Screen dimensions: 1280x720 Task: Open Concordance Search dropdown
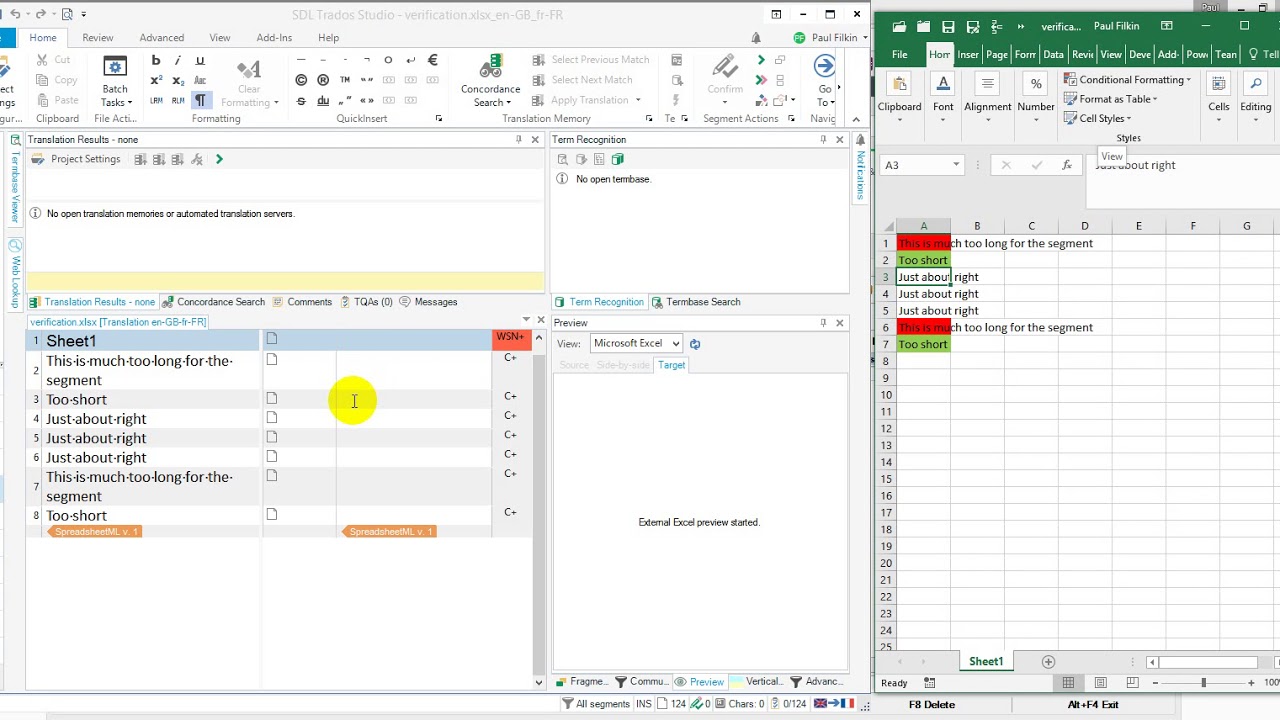[x=490, y=82]
